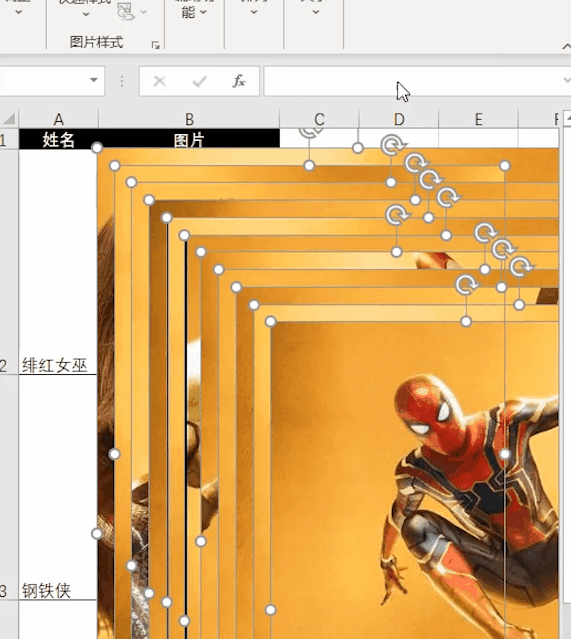Viewport: 571px width, 639px height.
Task: Select row 1 header
Action: (x=8, y=140)
